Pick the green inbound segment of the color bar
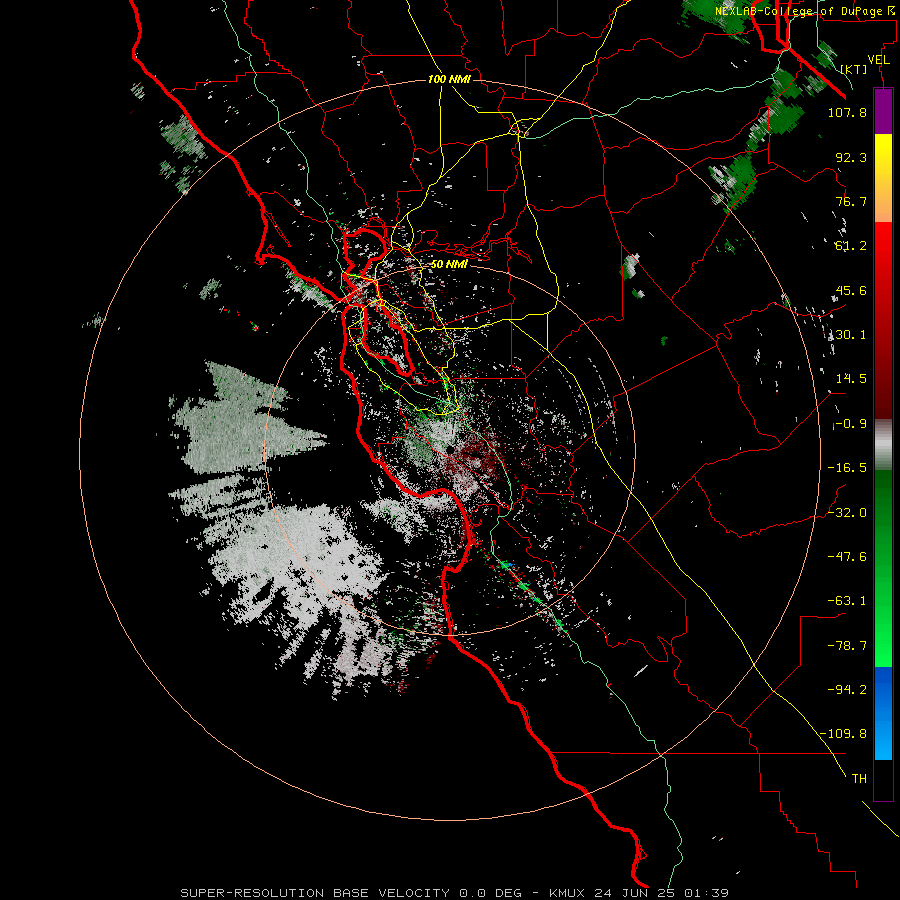Screen dimensions: 900x900 click(x=883, y=568)
